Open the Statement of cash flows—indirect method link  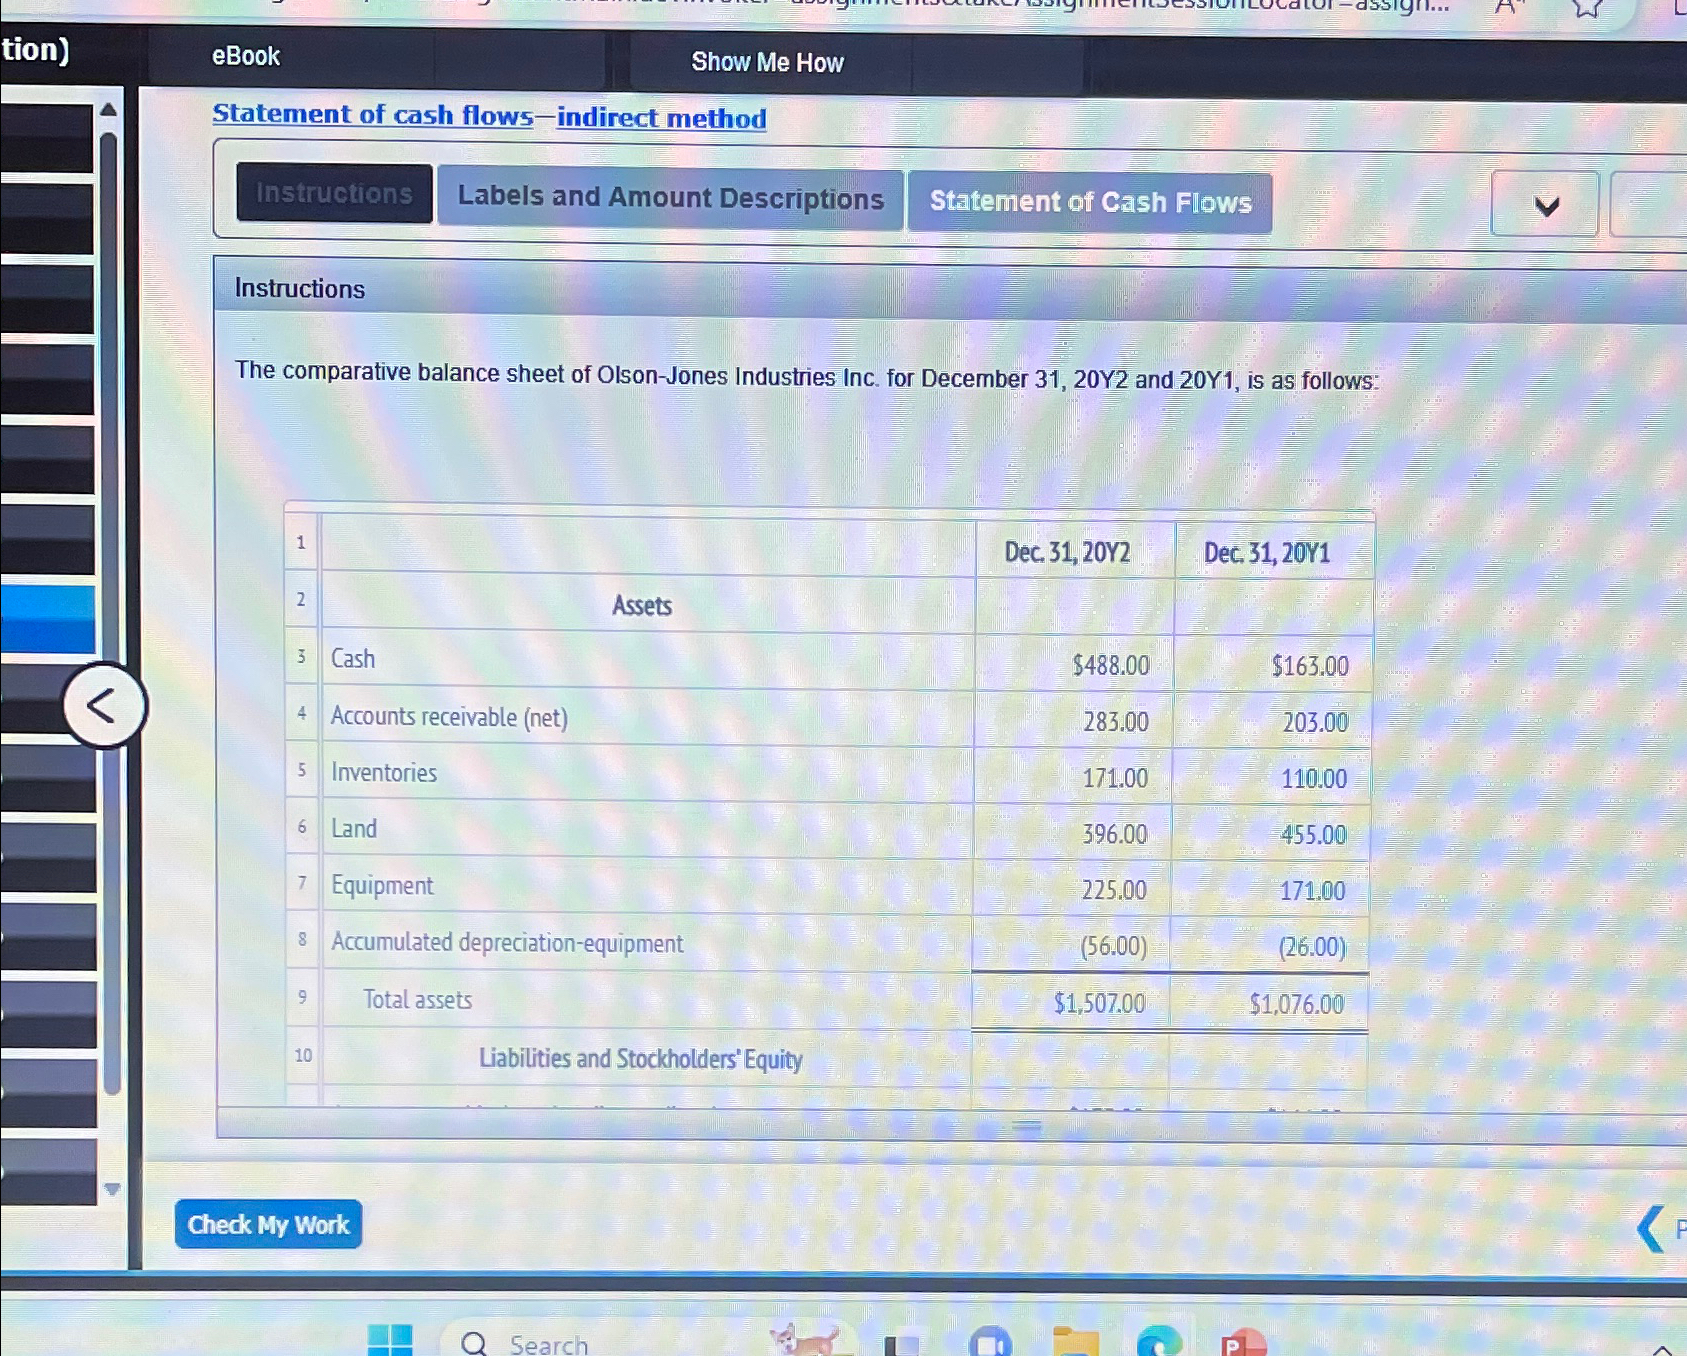pos(488,117)
